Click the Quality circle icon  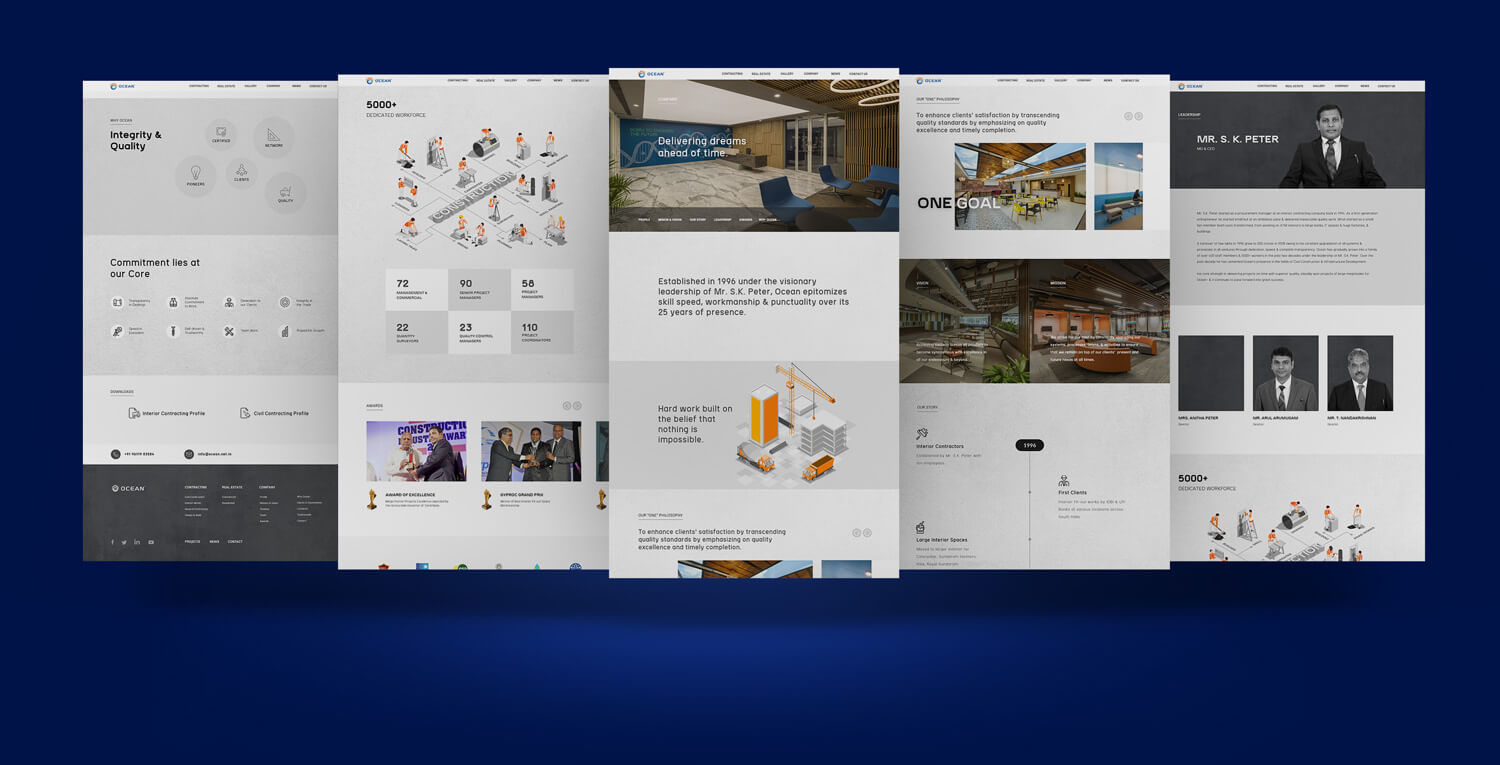pyautogui.click(x=285, y=192)
